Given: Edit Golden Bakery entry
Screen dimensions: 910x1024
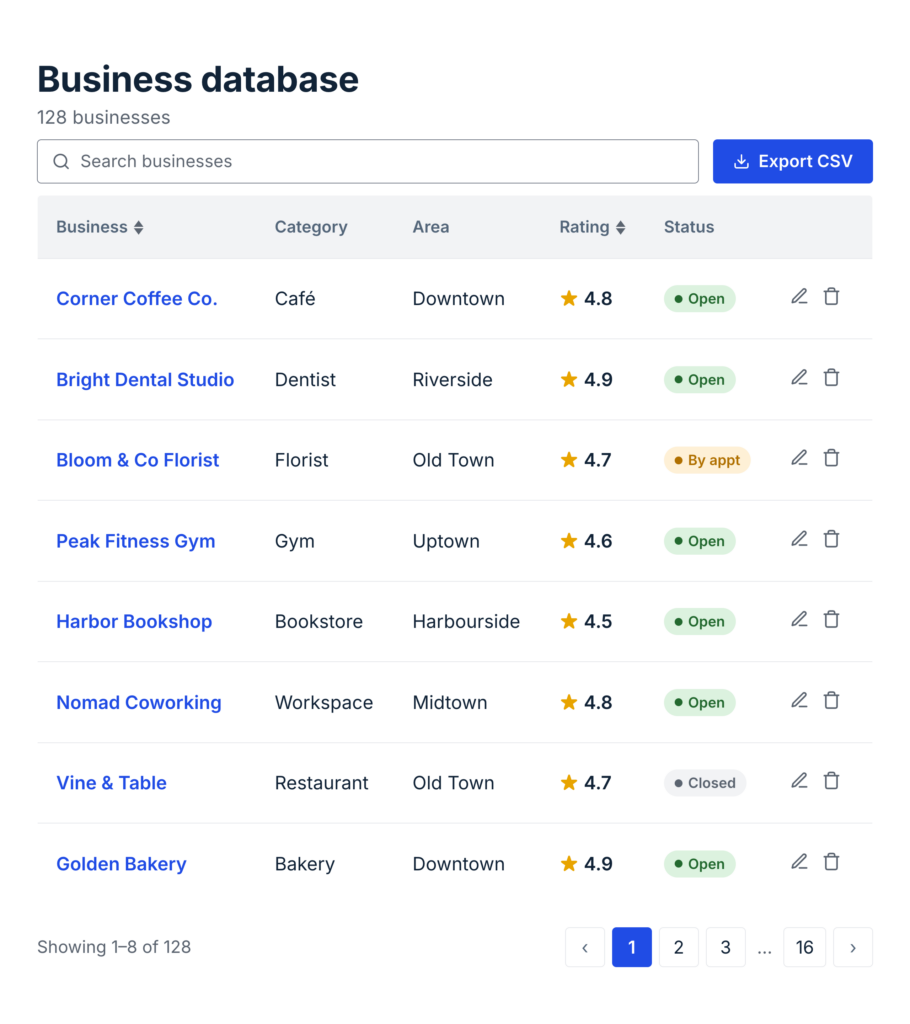Looking at the screenshot, I should pos(799,861).
